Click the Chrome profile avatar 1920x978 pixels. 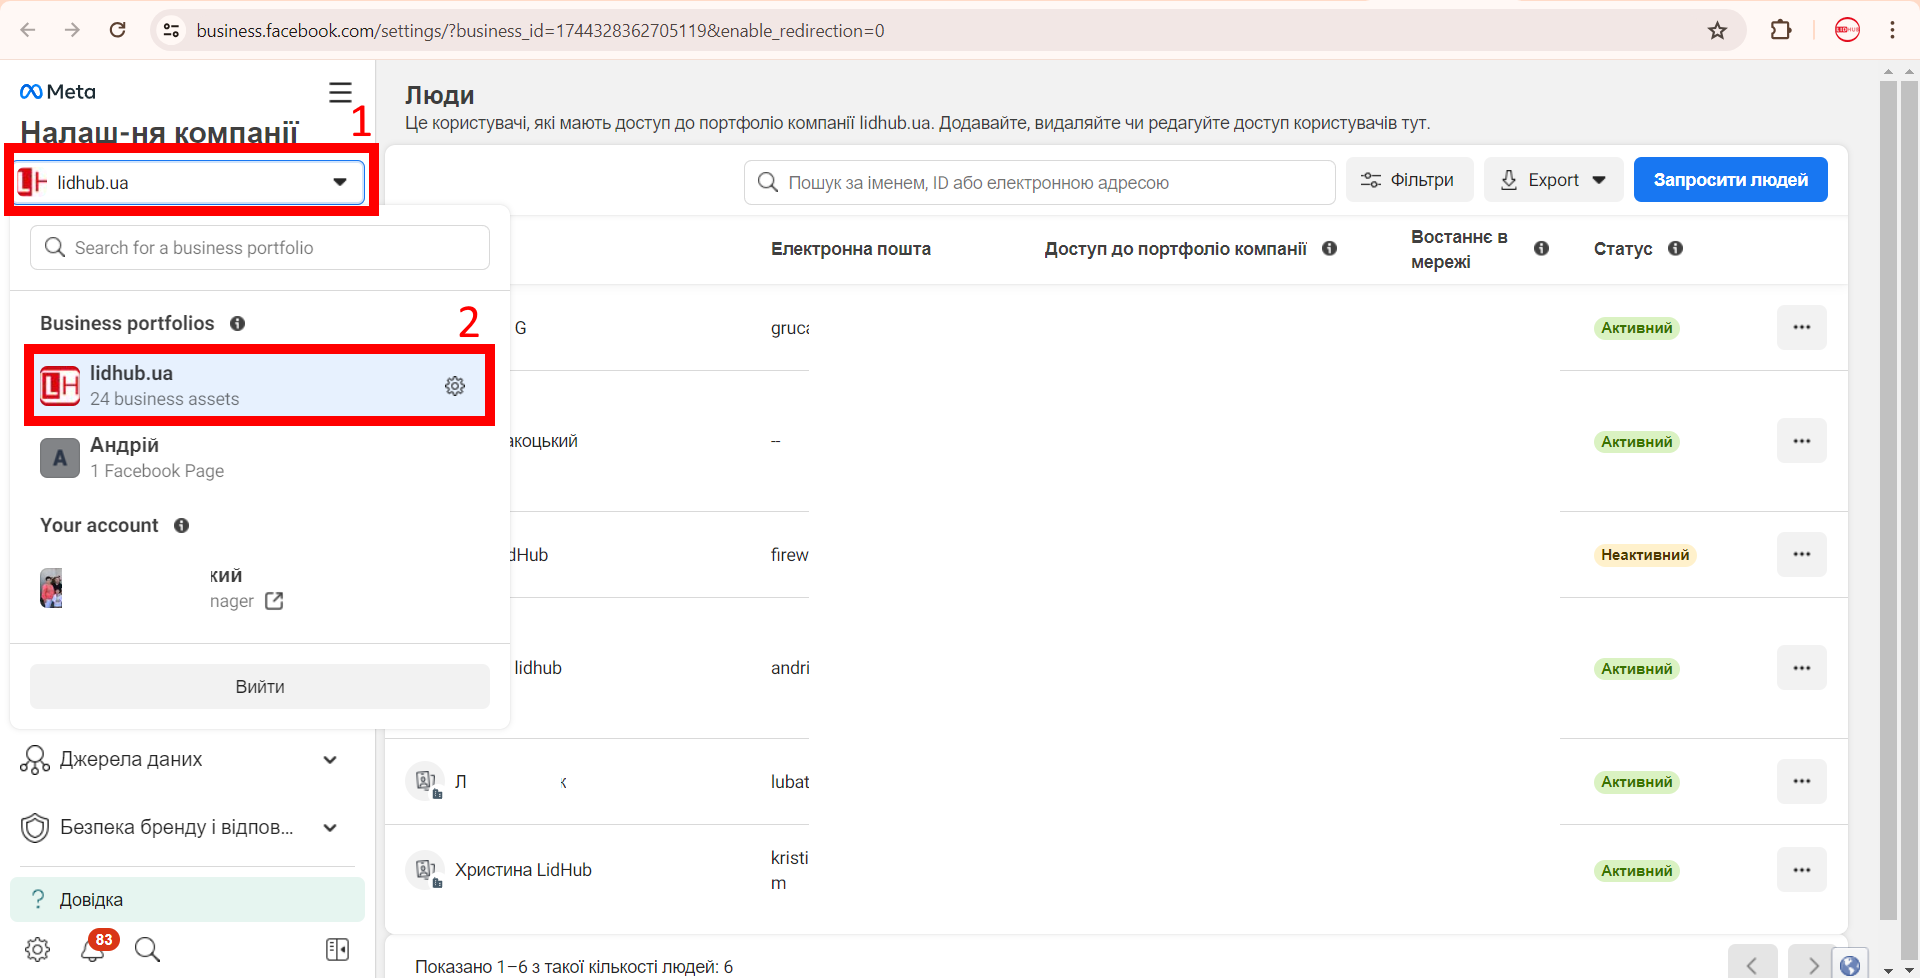pos(1847,30)
